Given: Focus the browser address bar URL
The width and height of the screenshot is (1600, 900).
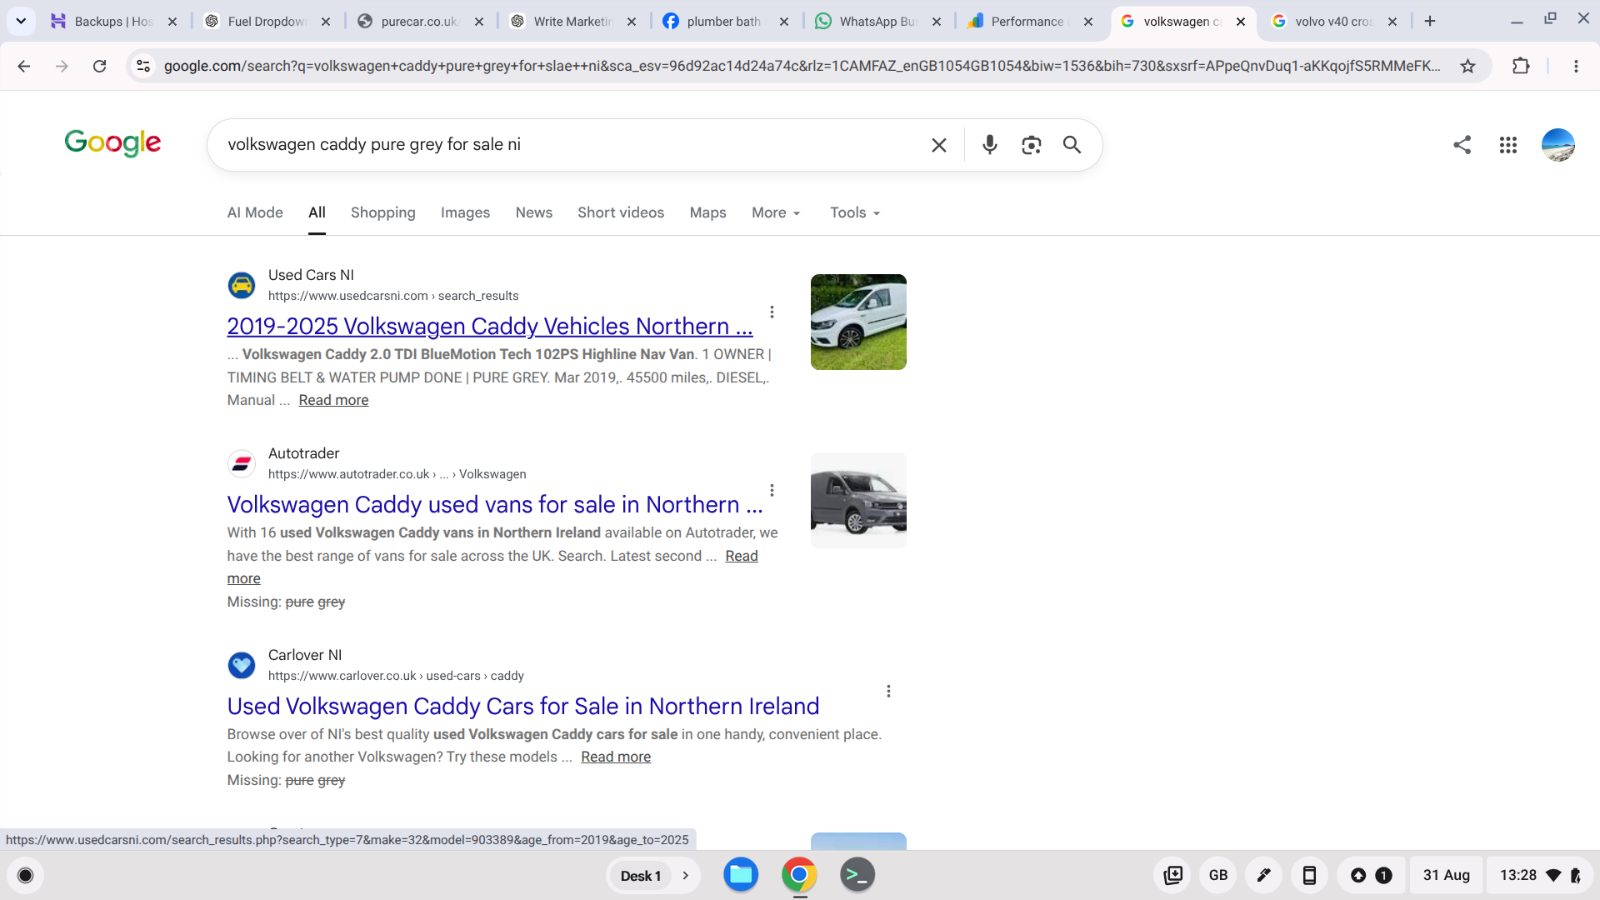Looking at the screenshot, I should point(802,66).
